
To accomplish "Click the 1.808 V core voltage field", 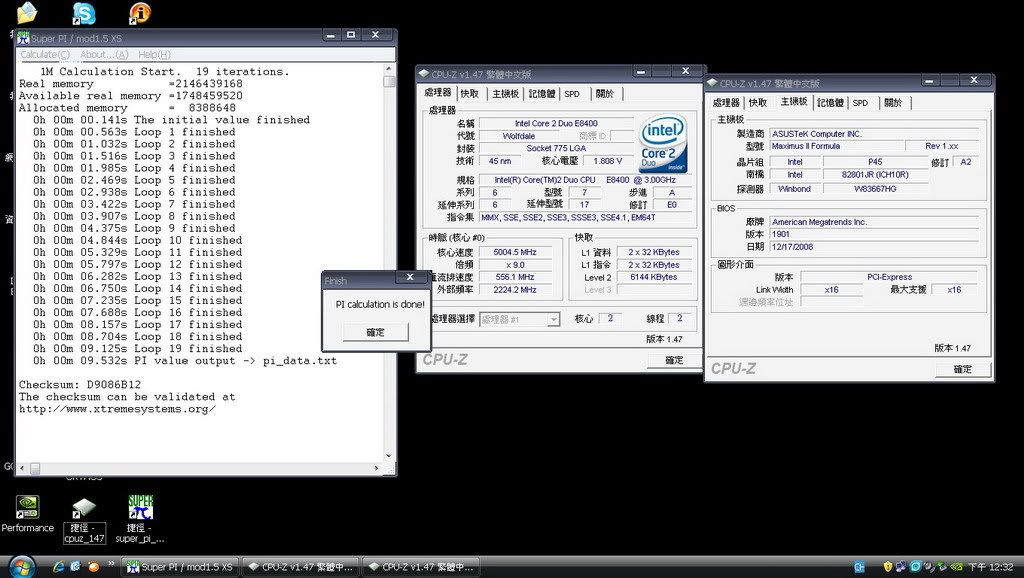I will pyautogui.click(x=608, y=161).
